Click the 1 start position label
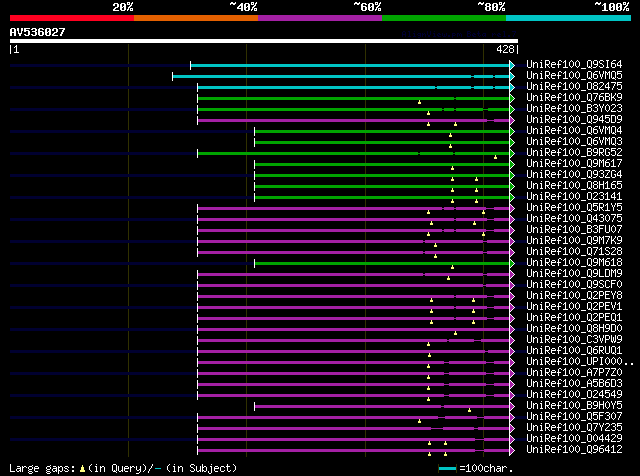The image size is (640, 476). pos(16,49)
